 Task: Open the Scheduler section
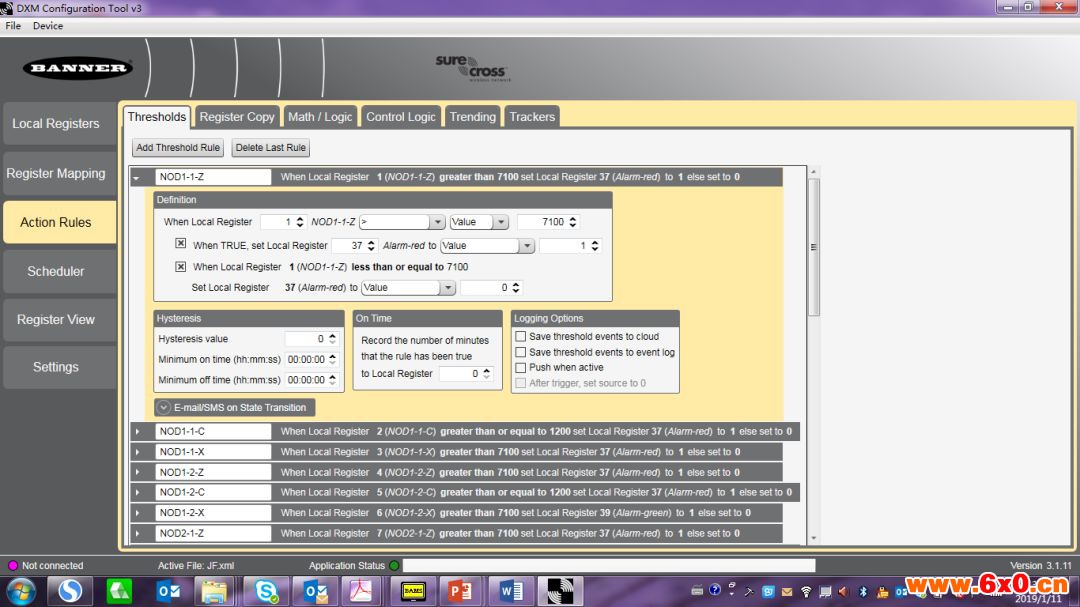[60, 271]
